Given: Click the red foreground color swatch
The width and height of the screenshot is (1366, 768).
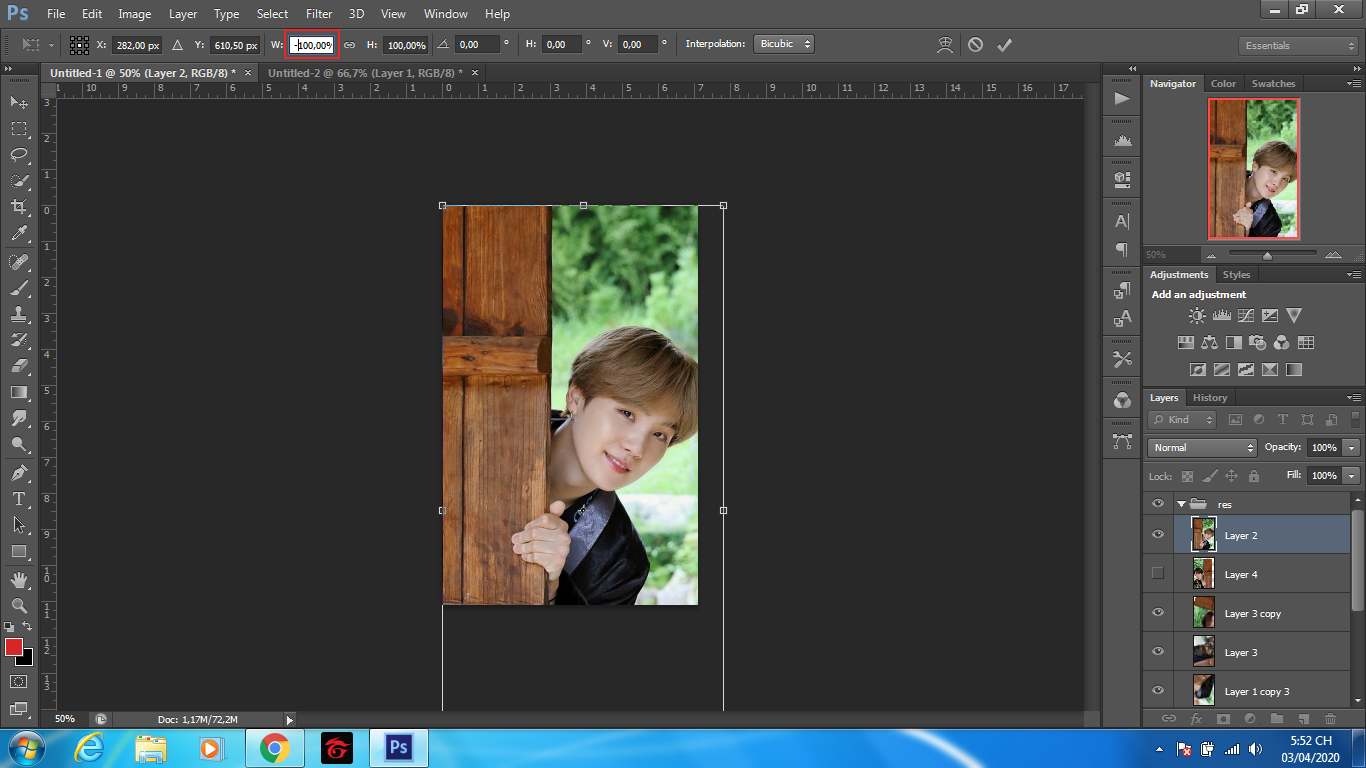Looking at the screenshot, I should (14, 647).
